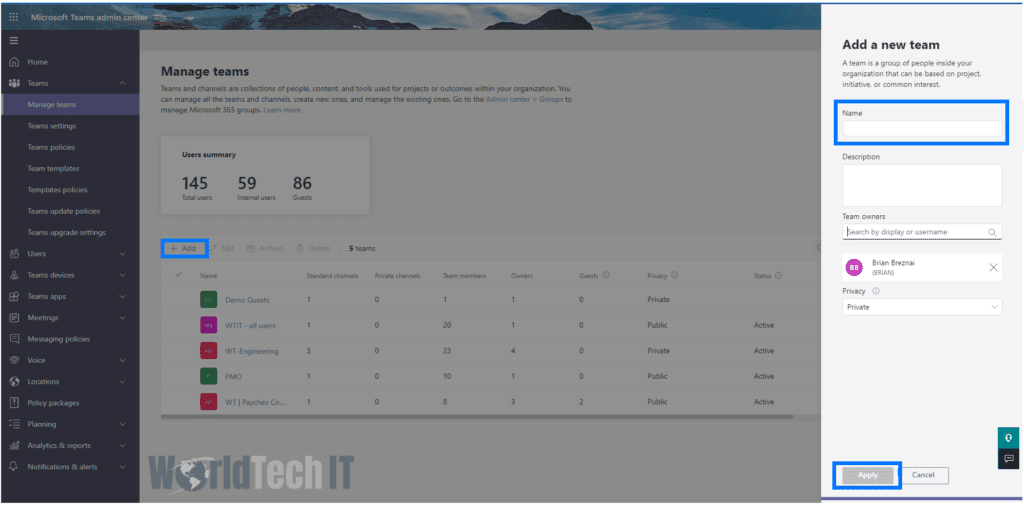1024x505 pixels.
Task: Collapse the Teams section chevron
Action: 122,84
